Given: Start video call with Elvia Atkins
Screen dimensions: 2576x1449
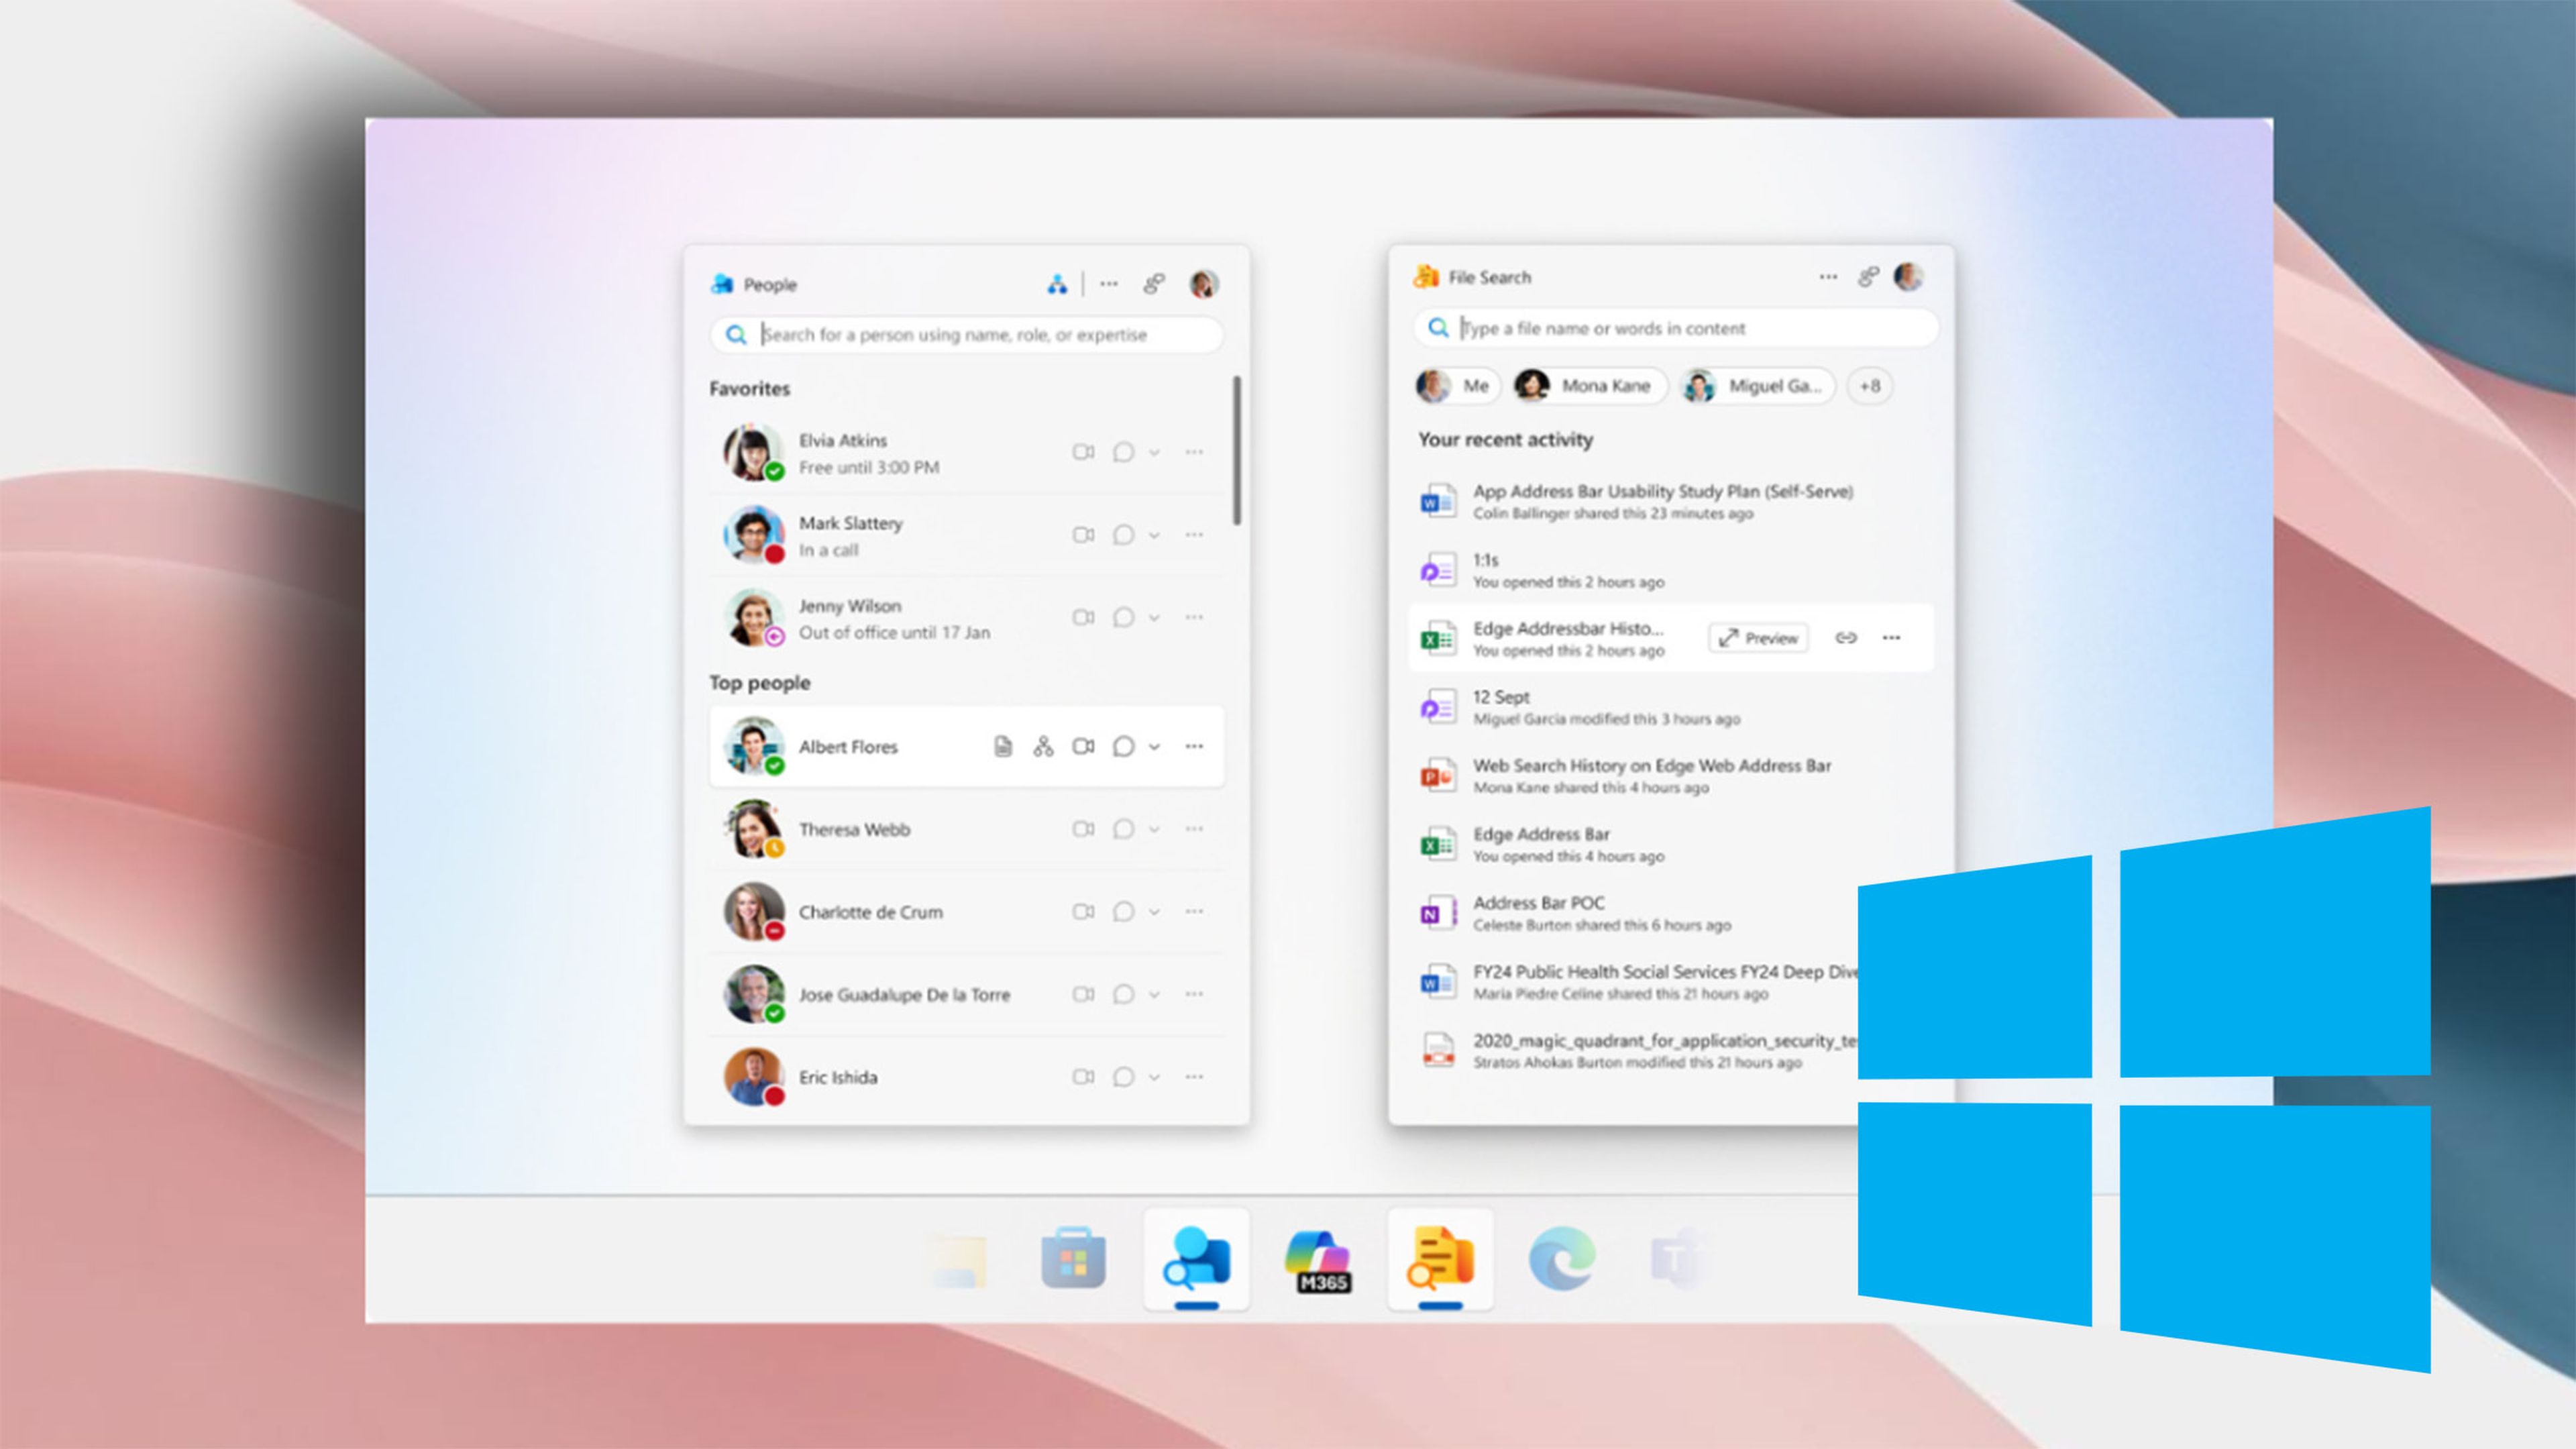Looking at the screenshot, I should [1083, 452].
